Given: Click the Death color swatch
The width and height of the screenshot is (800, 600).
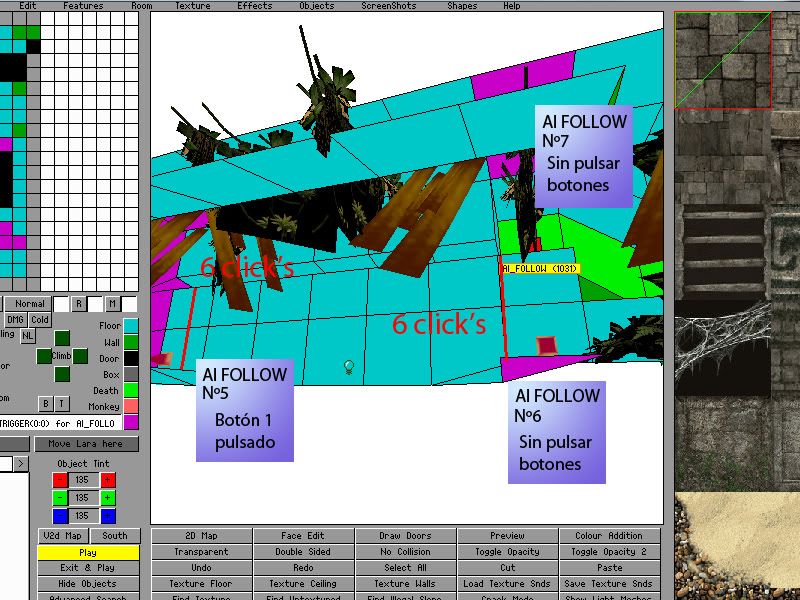Looking at the screenshot, I should [x=131, y=391].
